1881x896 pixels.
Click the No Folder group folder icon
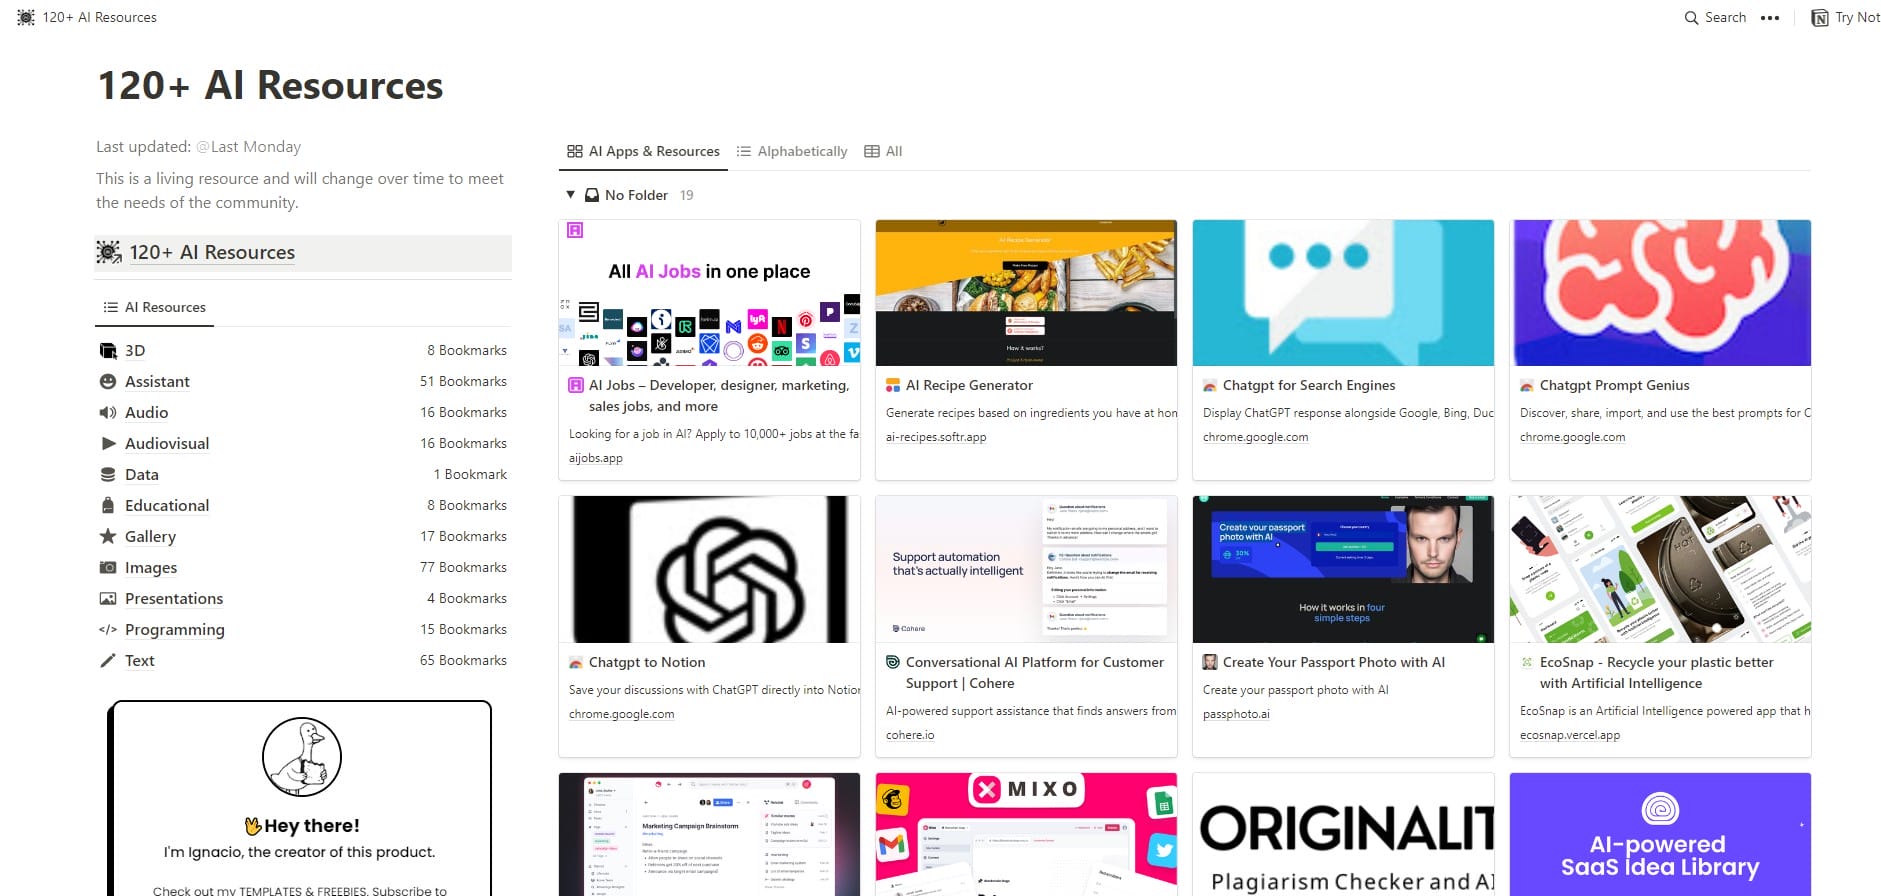pos(592,196)
